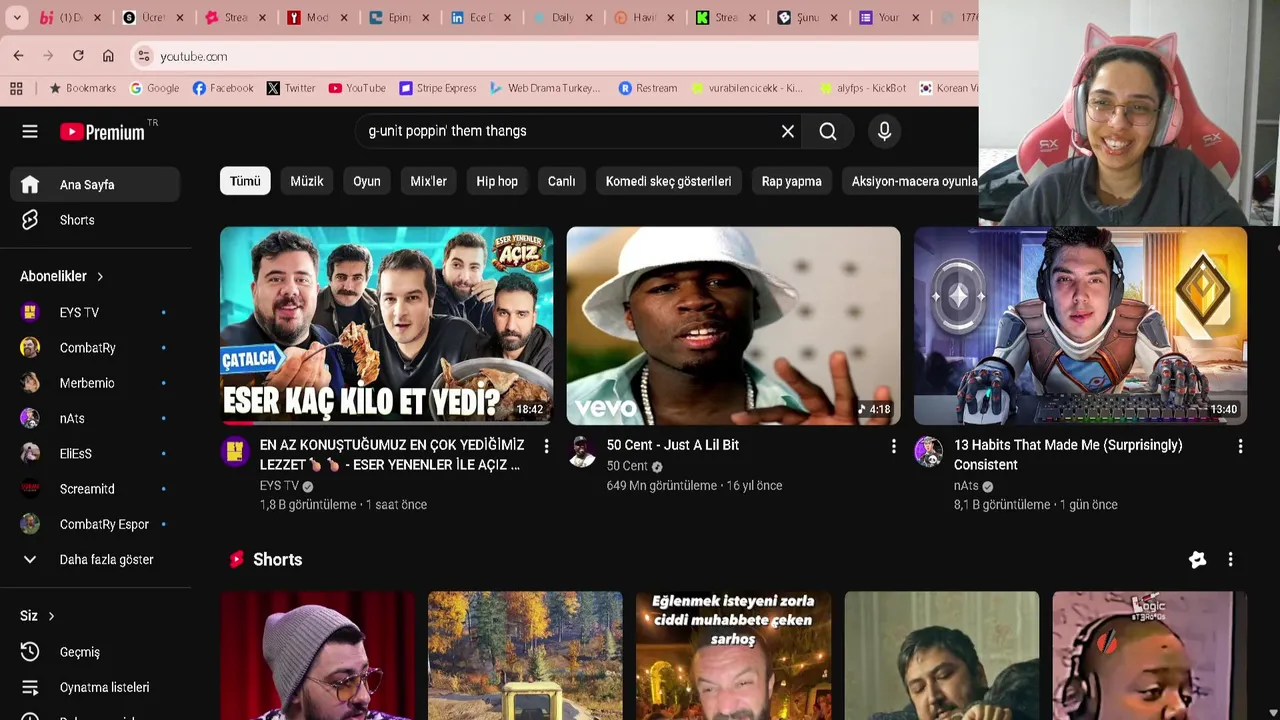Expand Daha fazla göster subscriptions
This screenshot has width=1280, height=720.
tap(95, 560)
